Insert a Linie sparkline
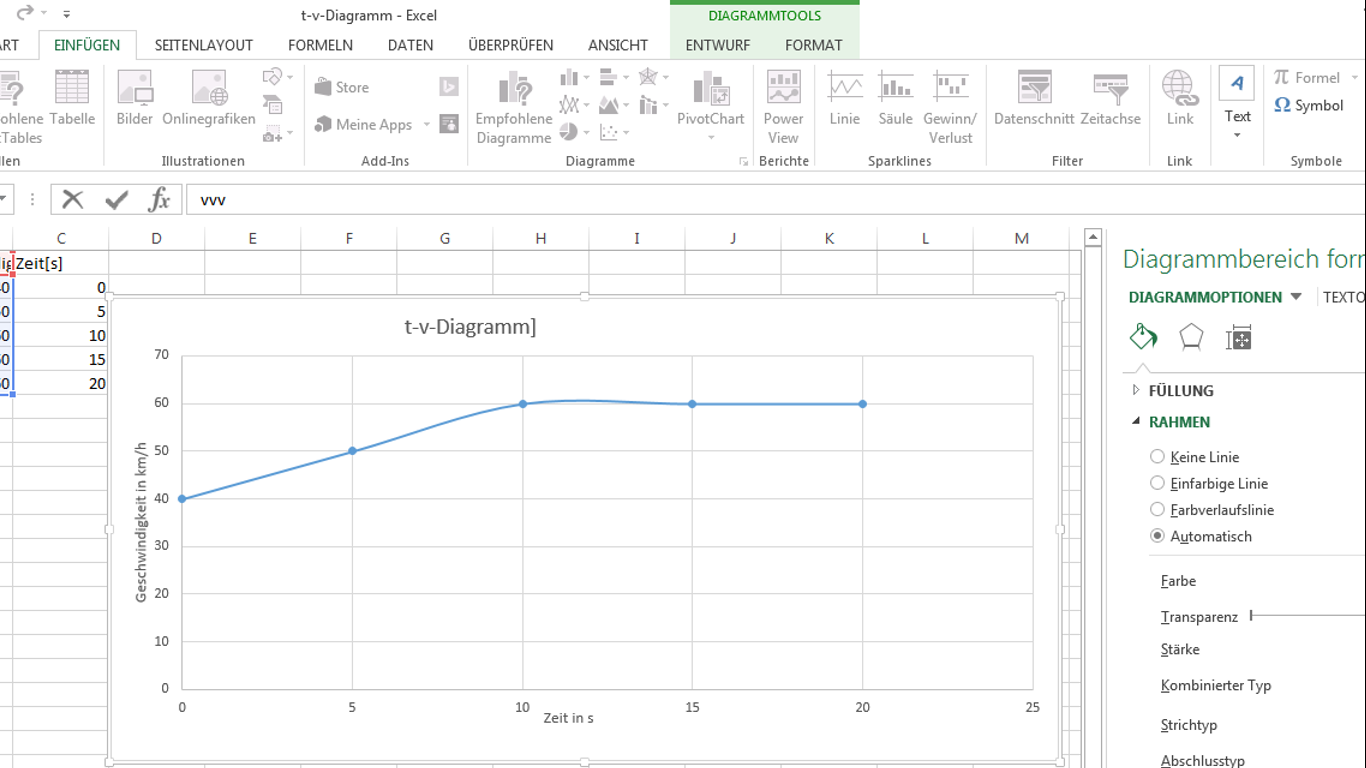This screenshot has width=1366, height=768. click(845, 98)
